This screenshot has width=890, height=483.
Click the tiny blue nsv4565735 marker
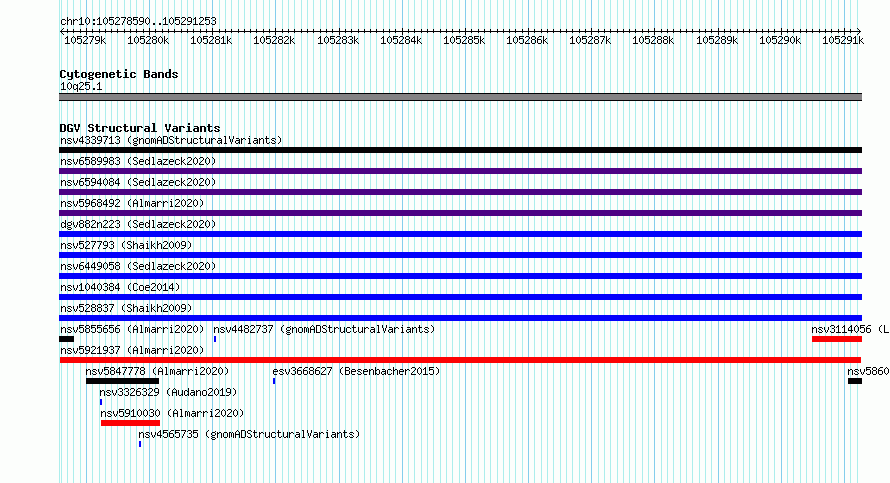coord(140,444)
